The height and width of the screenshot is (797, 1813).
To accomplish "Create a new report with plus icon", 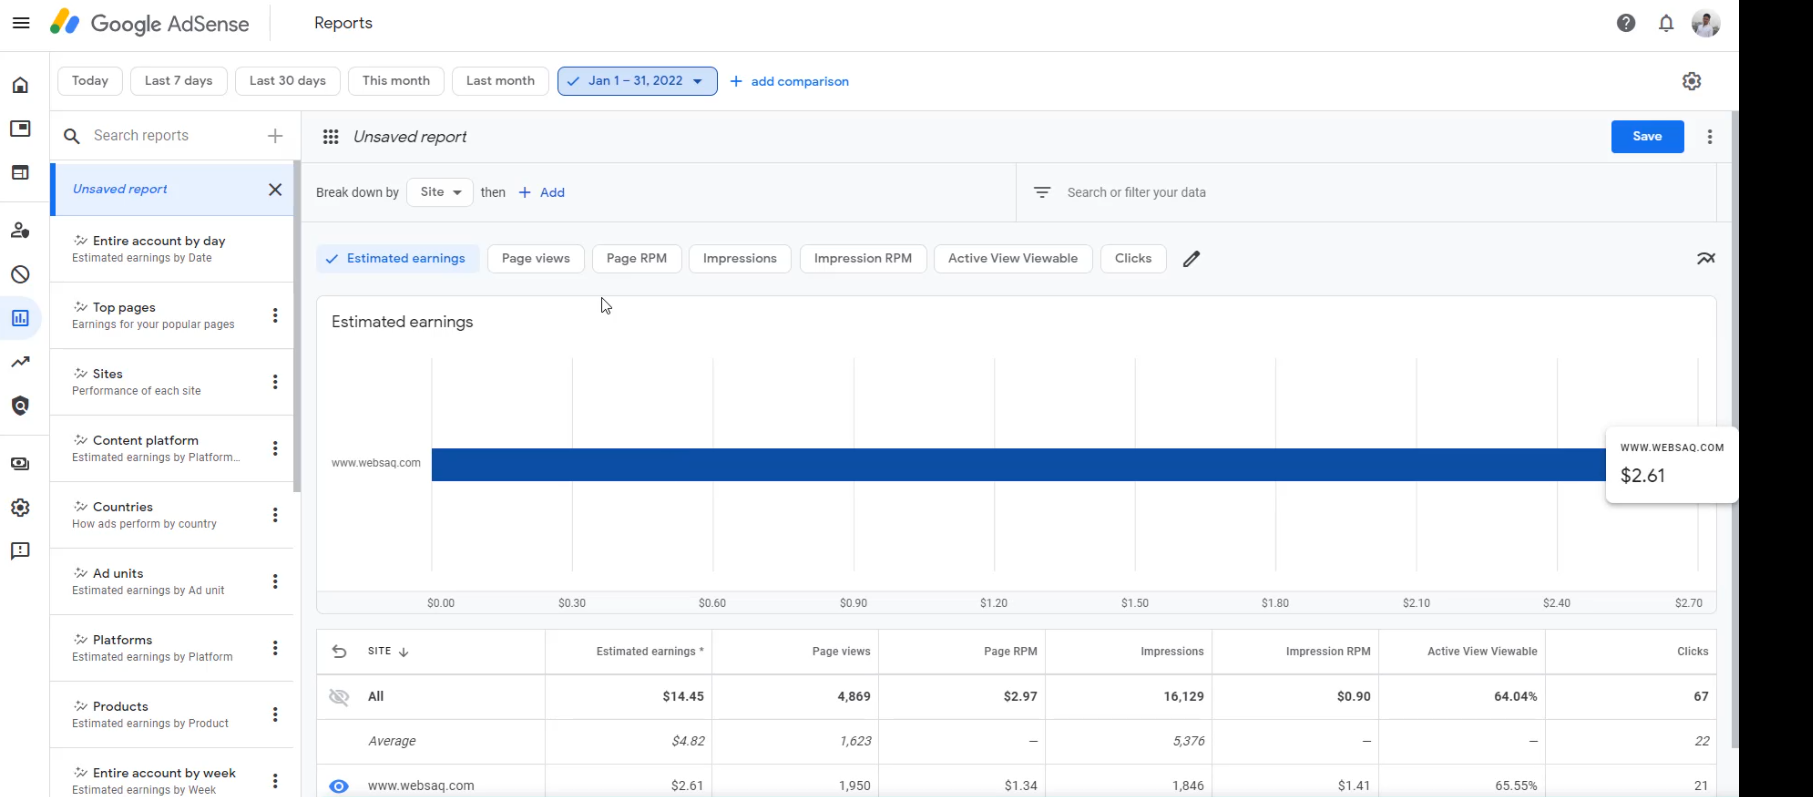I will [275, 136].
